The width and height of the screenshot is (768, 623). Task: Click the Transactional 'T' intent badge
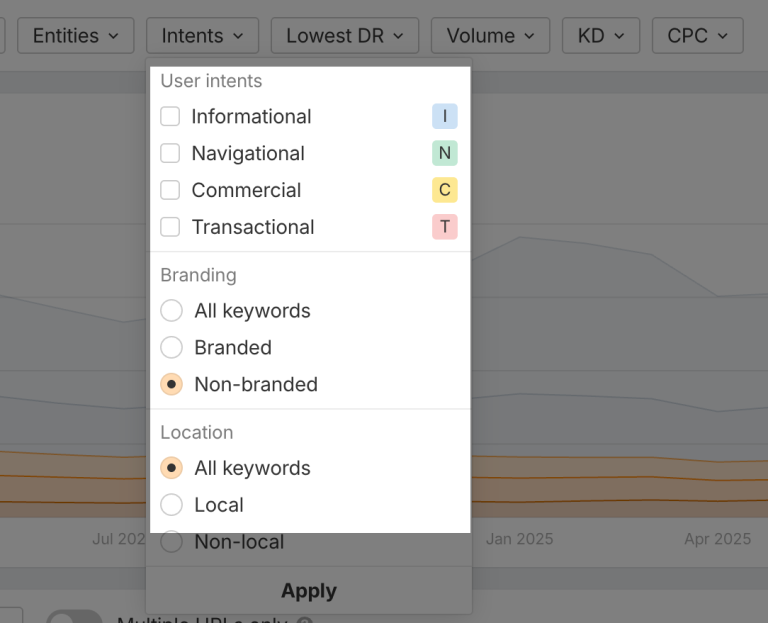pos(445,227)
